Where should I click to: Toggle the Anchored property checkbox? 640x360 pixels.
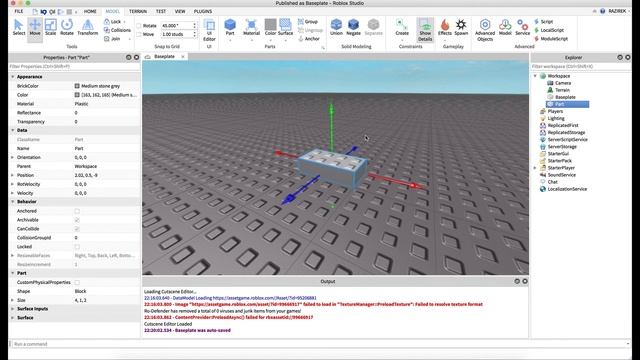point(77,211)
